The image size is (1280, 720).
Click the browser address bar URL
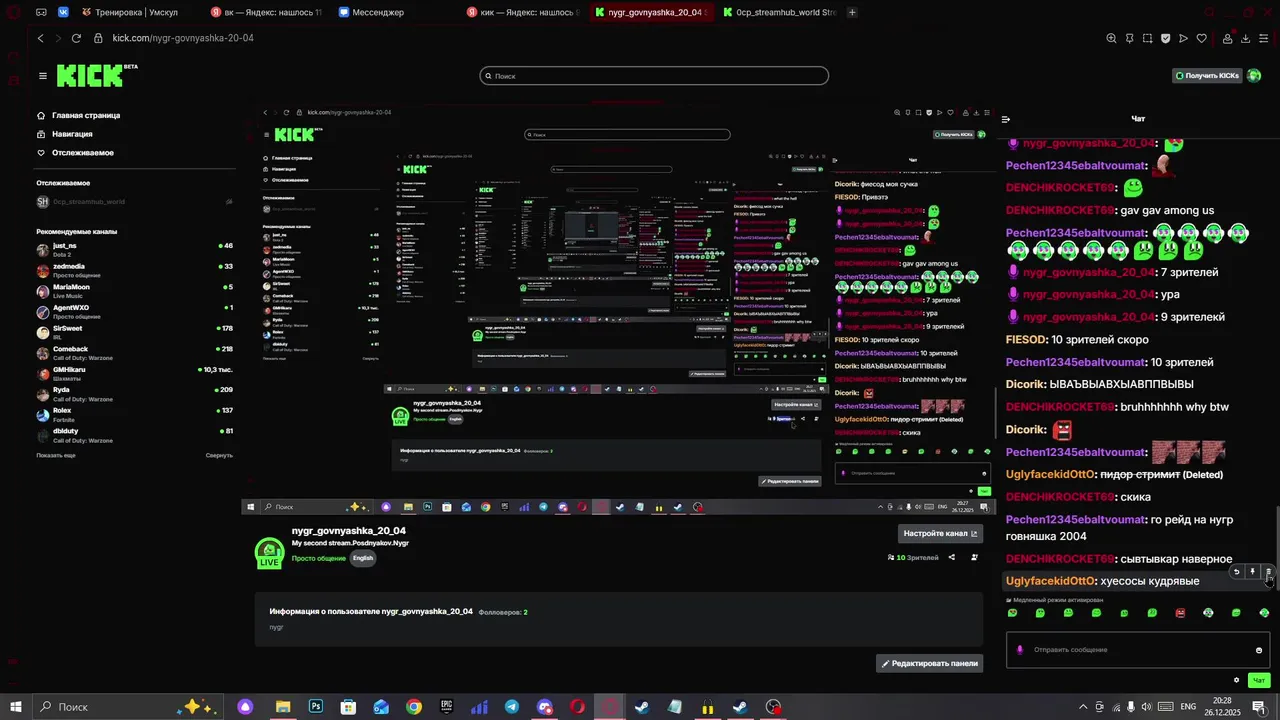[x=183, y=38]
